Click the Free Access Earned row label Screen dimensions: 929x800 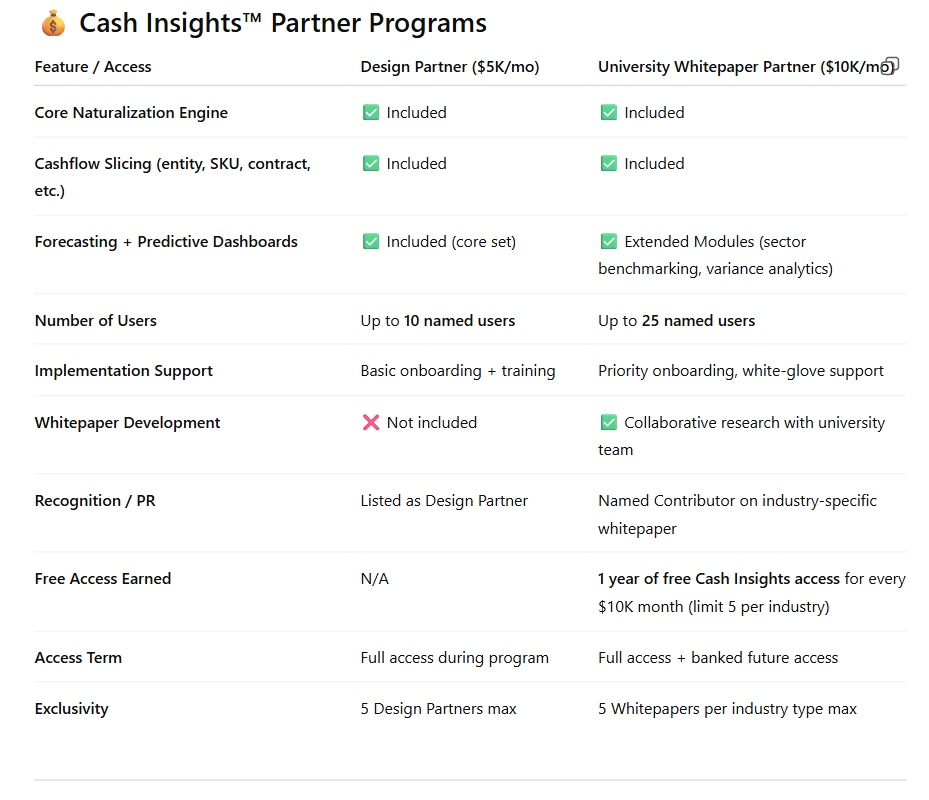[103, 579]
